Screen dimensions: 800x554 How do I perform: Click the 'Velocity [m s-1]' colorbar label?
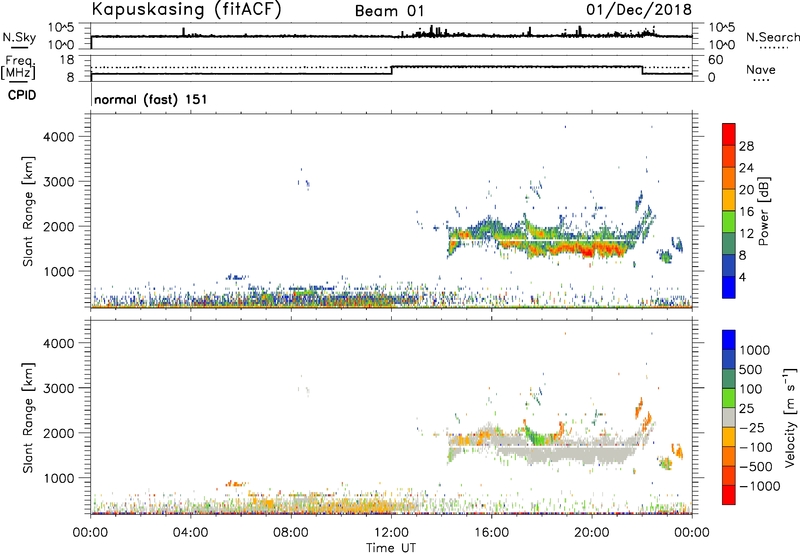[x=790, y=417]
